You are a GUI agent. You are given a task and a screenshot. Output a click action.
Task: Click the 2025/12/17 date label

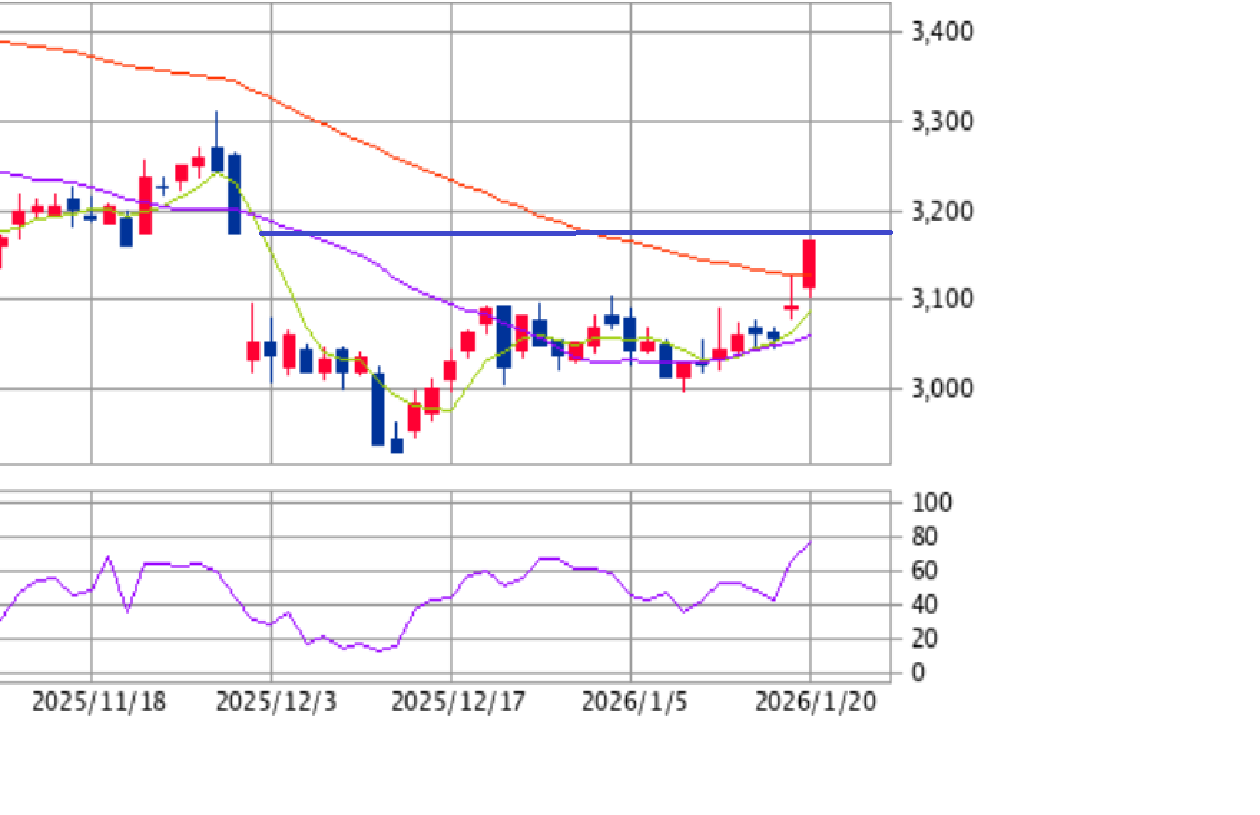pos(457,702)
